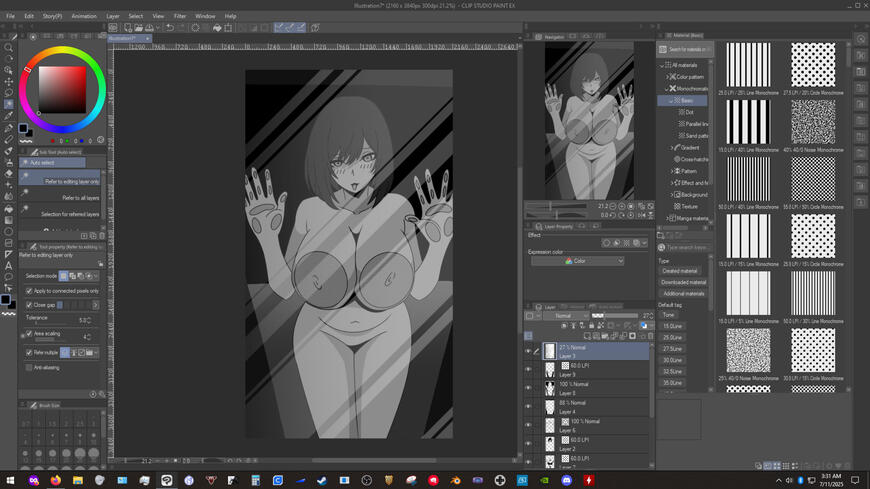Expand the Color pattern material folder
This screenshot has width=870, height=489.
(x=669, y=76)
